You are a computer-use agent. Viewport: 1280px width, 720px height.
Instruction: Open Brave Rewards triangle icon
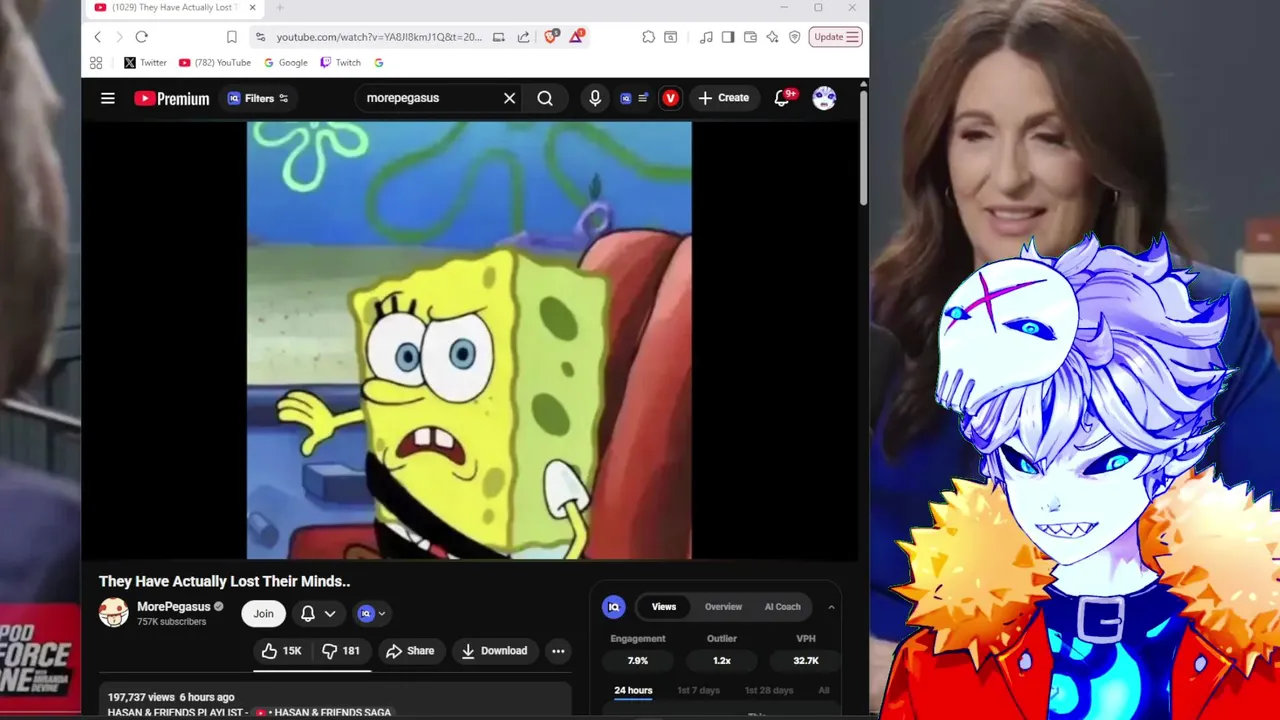coord(577,37)
